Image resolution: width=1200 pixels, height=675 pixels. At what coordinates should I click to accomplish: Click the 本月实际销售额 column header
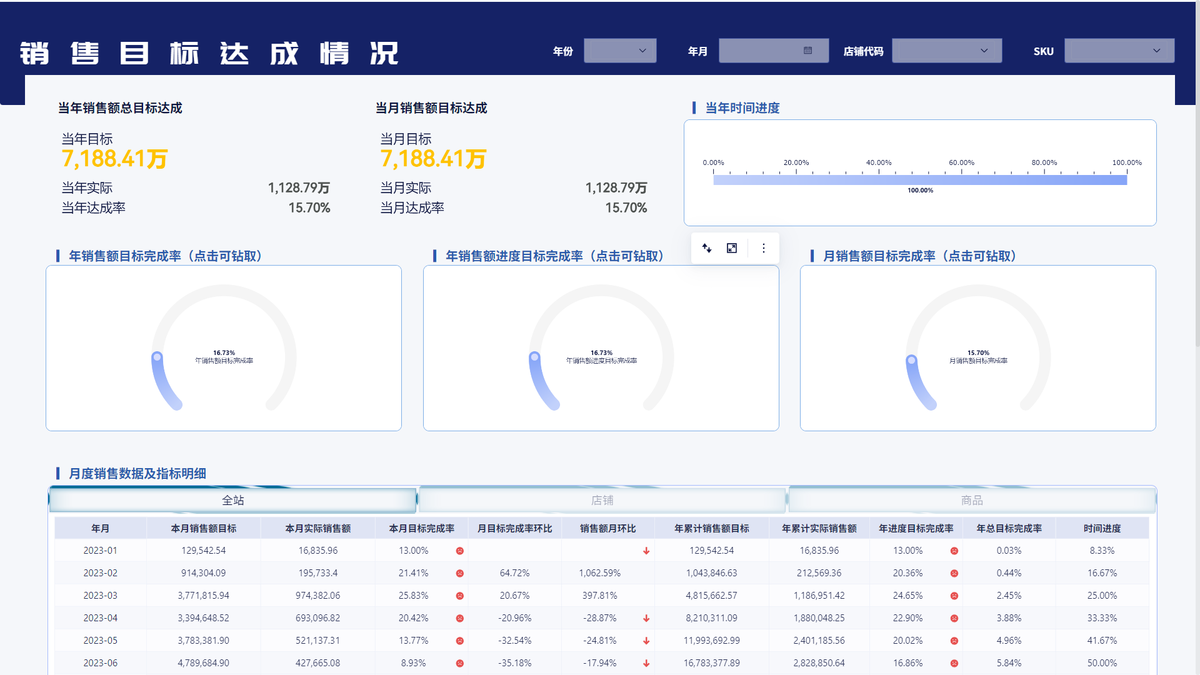click(318, 528)
